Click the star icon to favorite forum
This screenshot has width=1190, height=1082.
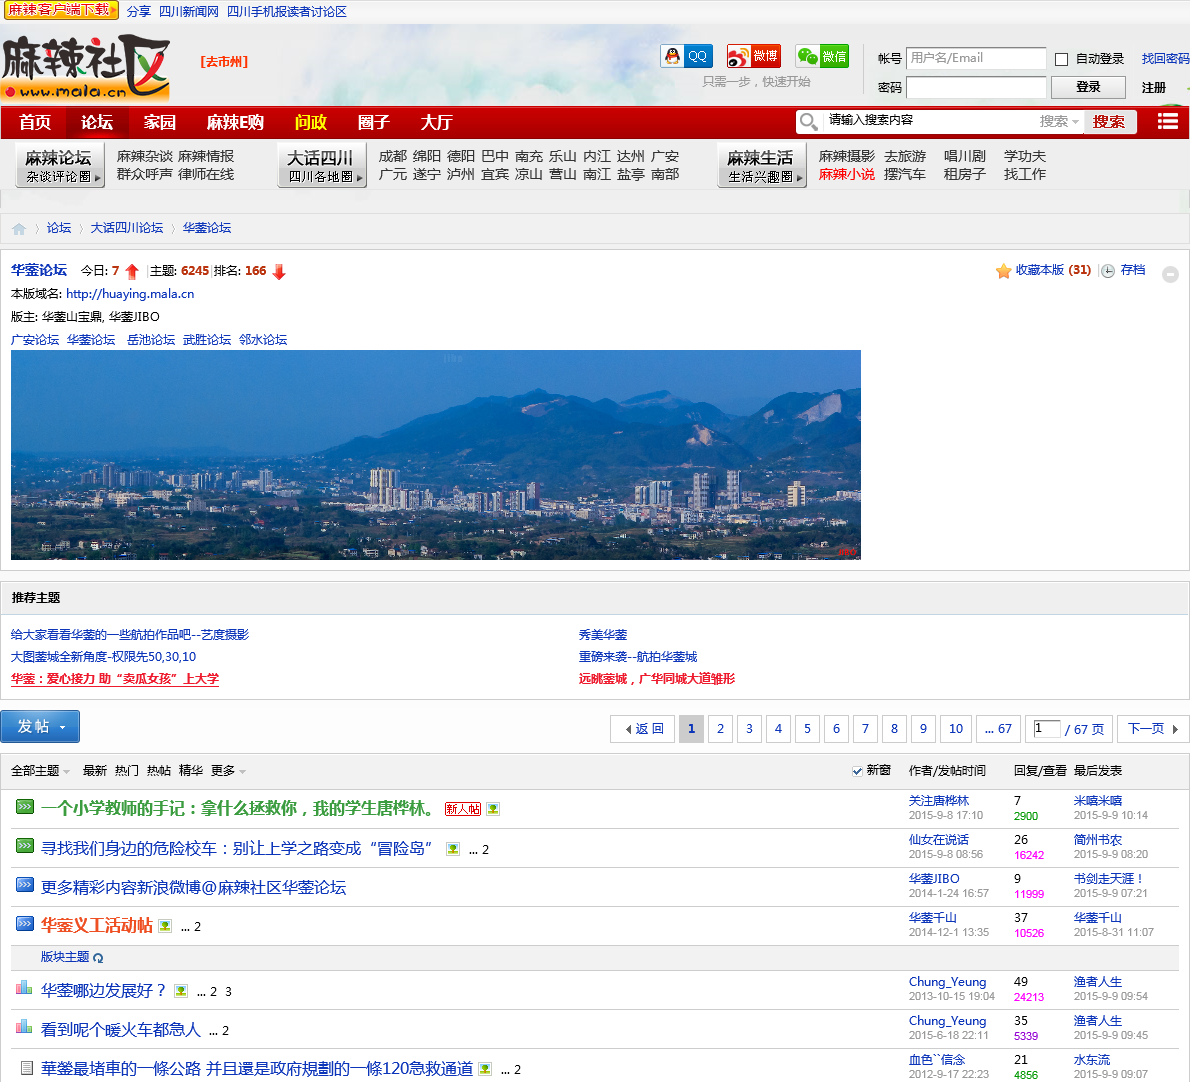1003,271
